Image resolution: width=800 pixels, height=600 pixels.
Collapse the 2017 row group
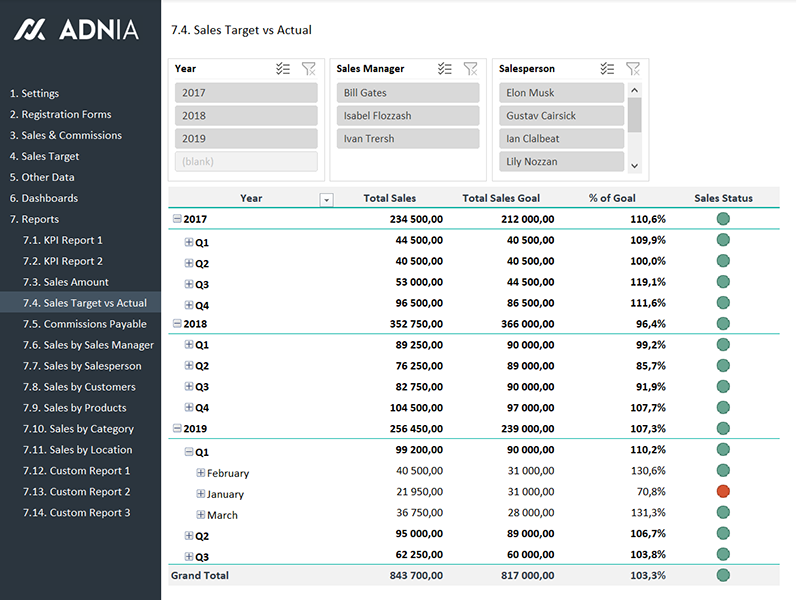coord(177,219)
